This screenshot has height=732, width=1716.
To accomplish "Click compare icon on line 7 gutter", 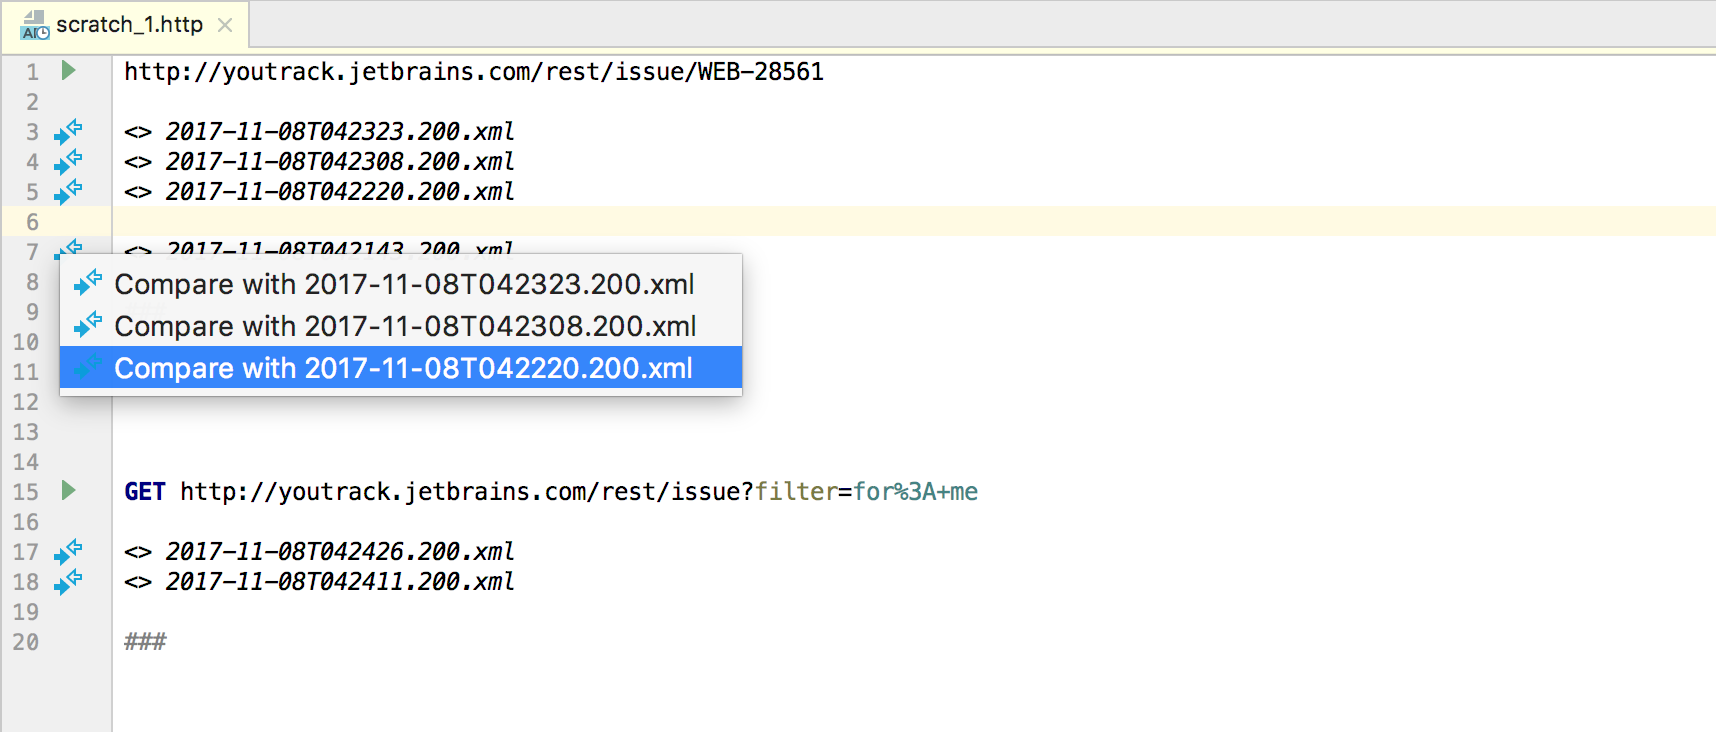I will click(68, 247).
